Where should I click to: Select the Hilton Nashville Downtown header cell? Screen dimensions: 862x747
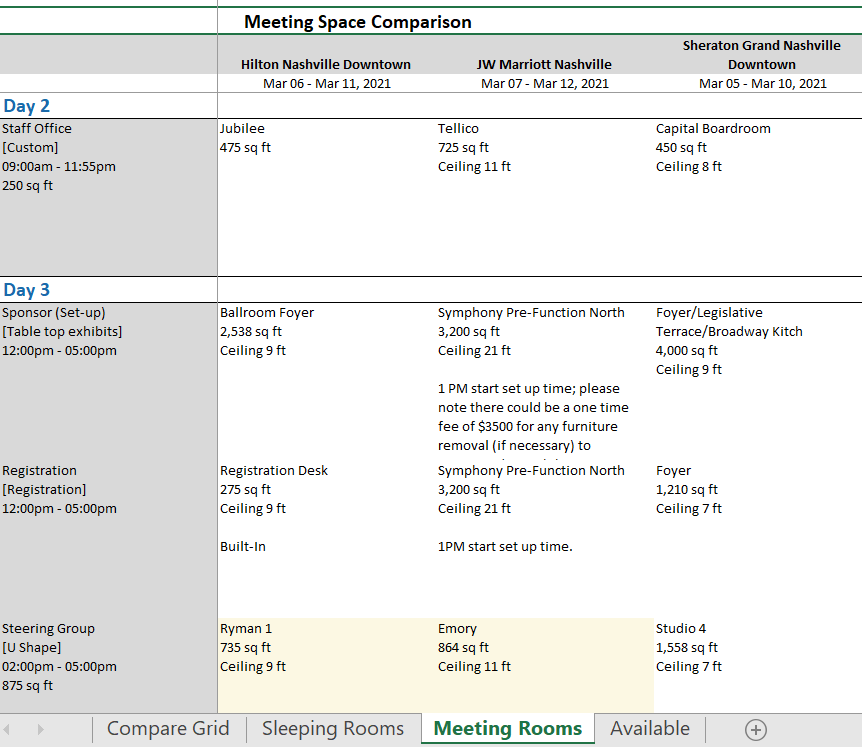[x=325, y=64]
